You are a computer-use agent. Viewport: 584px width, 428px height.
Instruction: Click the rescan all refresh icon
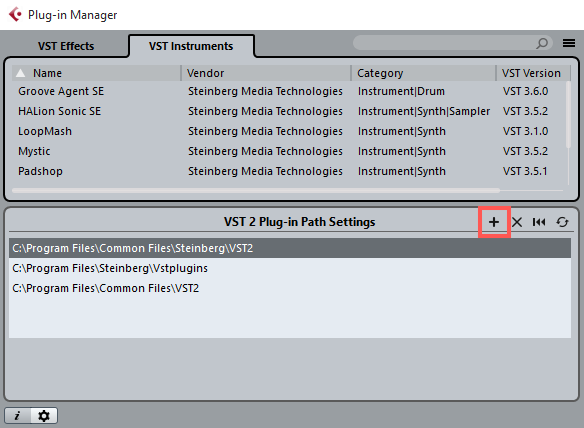tap(562, 222)
